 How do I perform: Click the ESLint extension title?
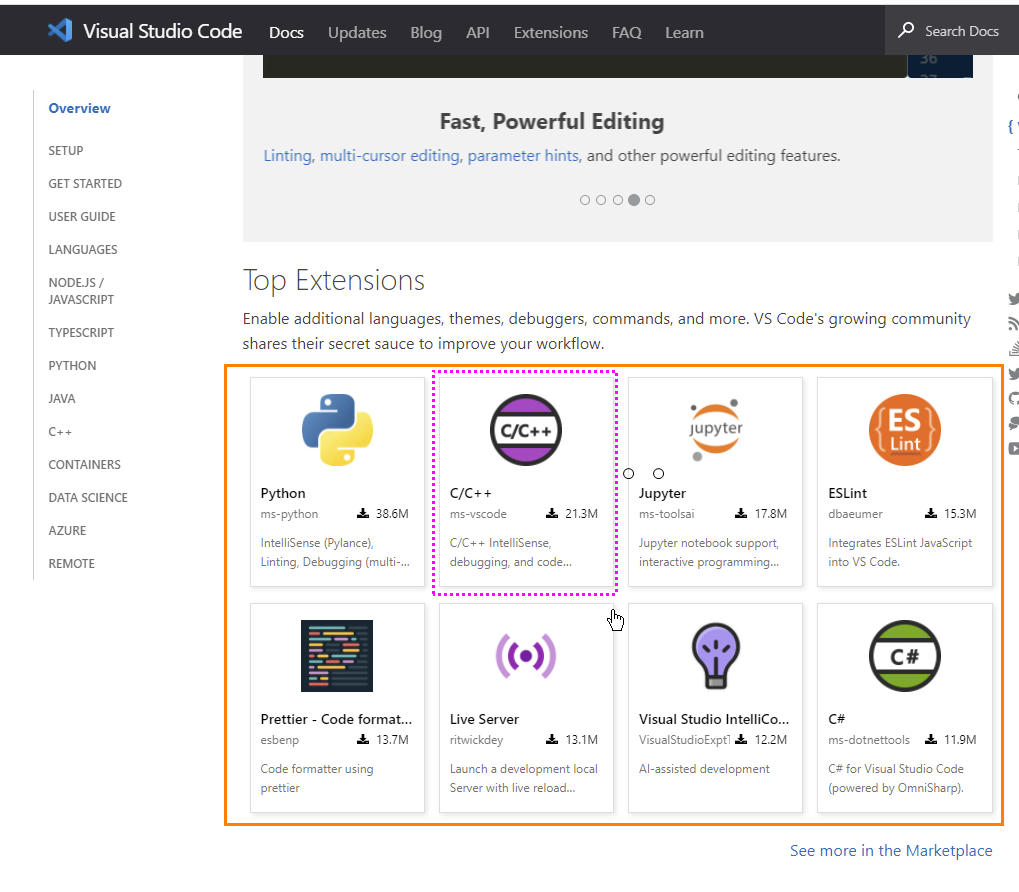[847, 493]
